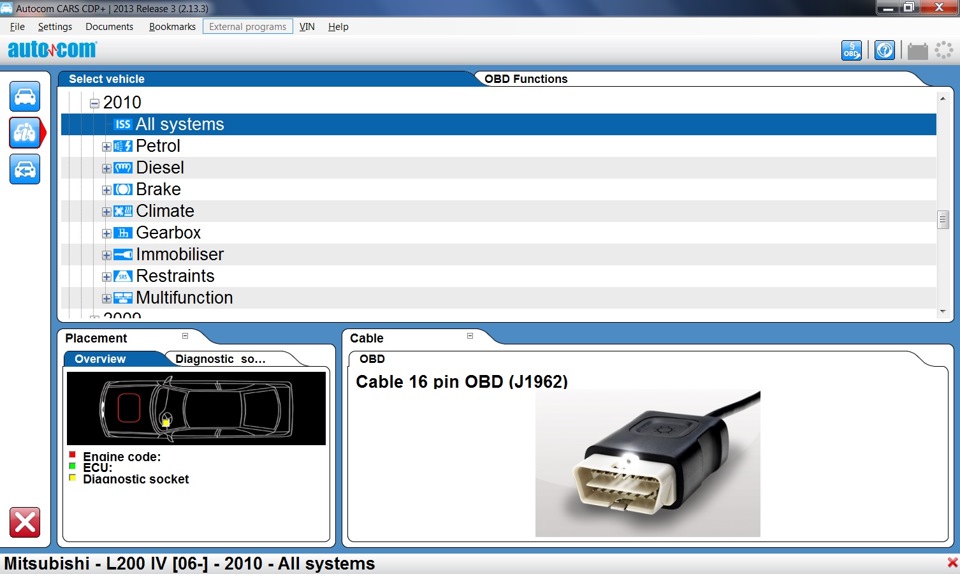This screenshot has width=960, height=574.
Task: Click the Diesel glow plug icon
Action: 122,168
